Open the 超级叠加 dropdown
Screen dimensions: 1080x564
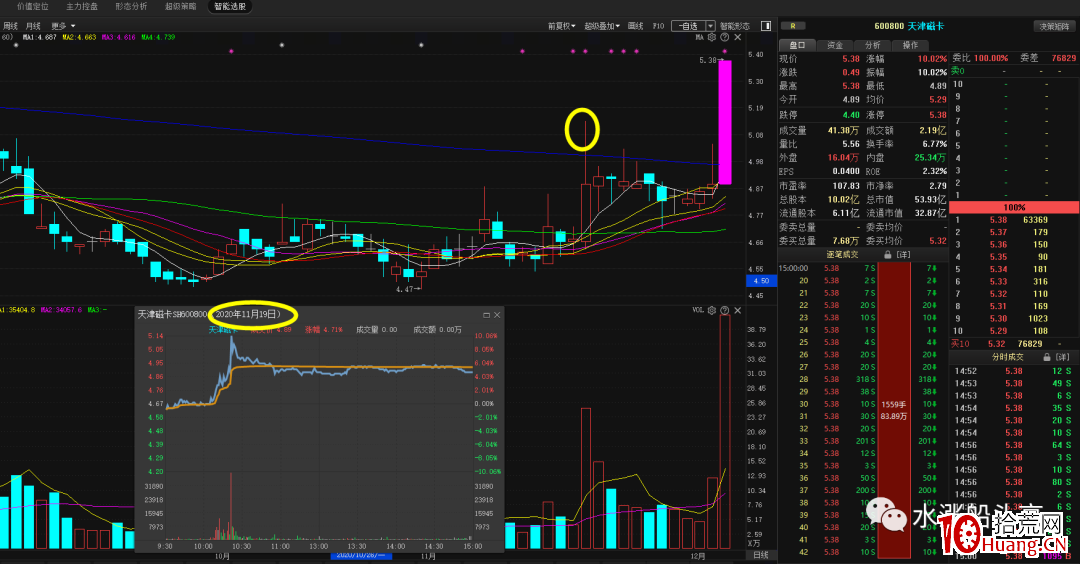[602, 26]
